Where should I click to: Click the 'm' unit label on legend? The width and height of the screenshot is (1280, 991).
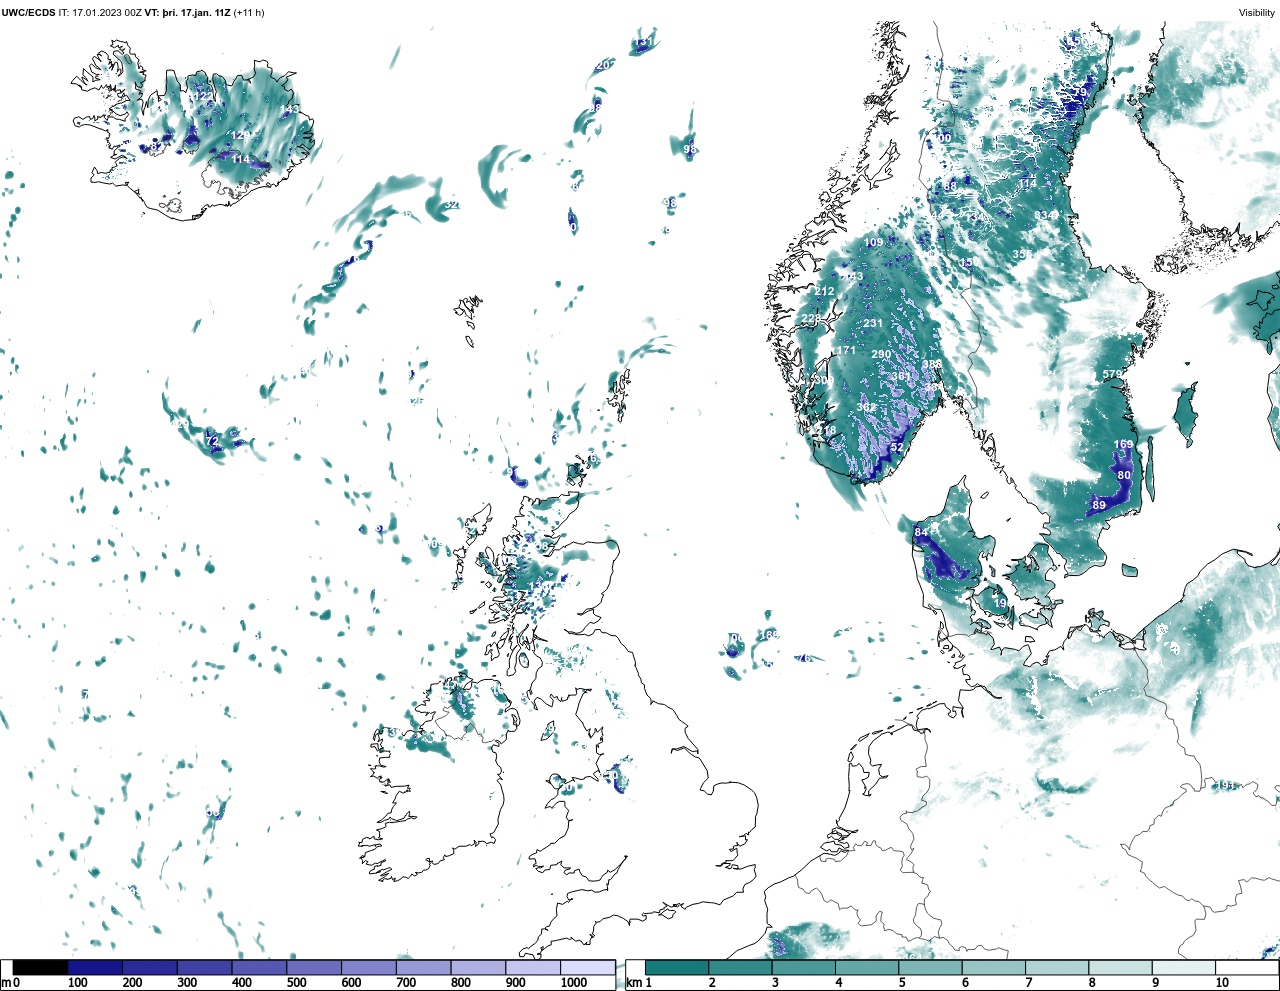(x=6, y=983)
